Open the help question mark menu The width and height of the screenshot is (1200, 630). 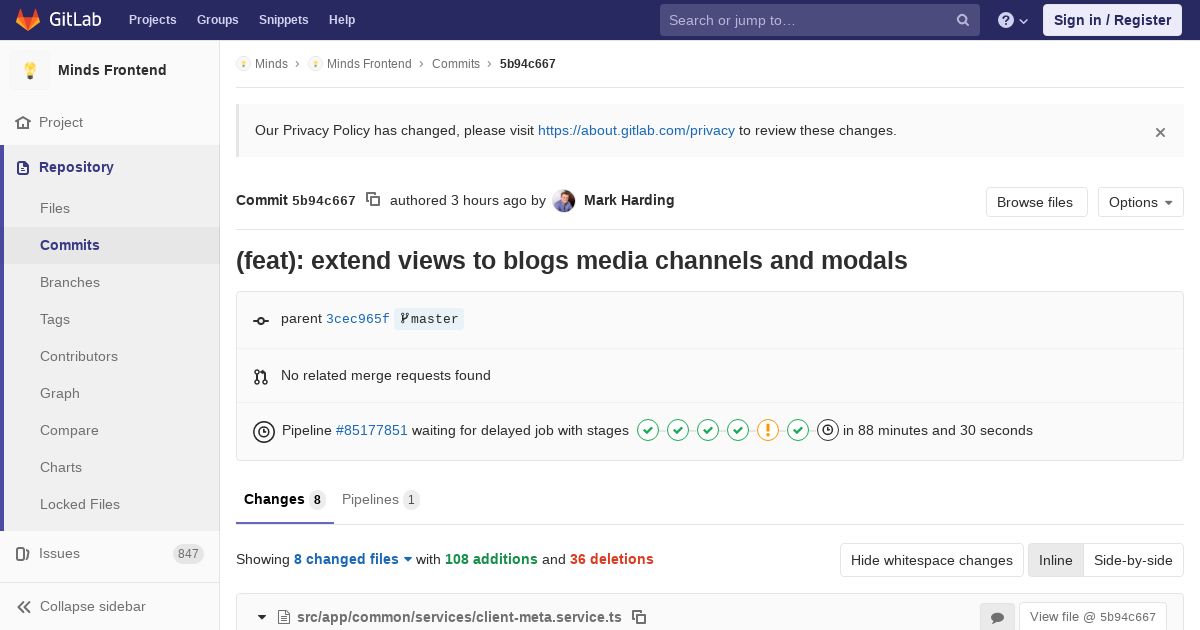coord(1012,20)
